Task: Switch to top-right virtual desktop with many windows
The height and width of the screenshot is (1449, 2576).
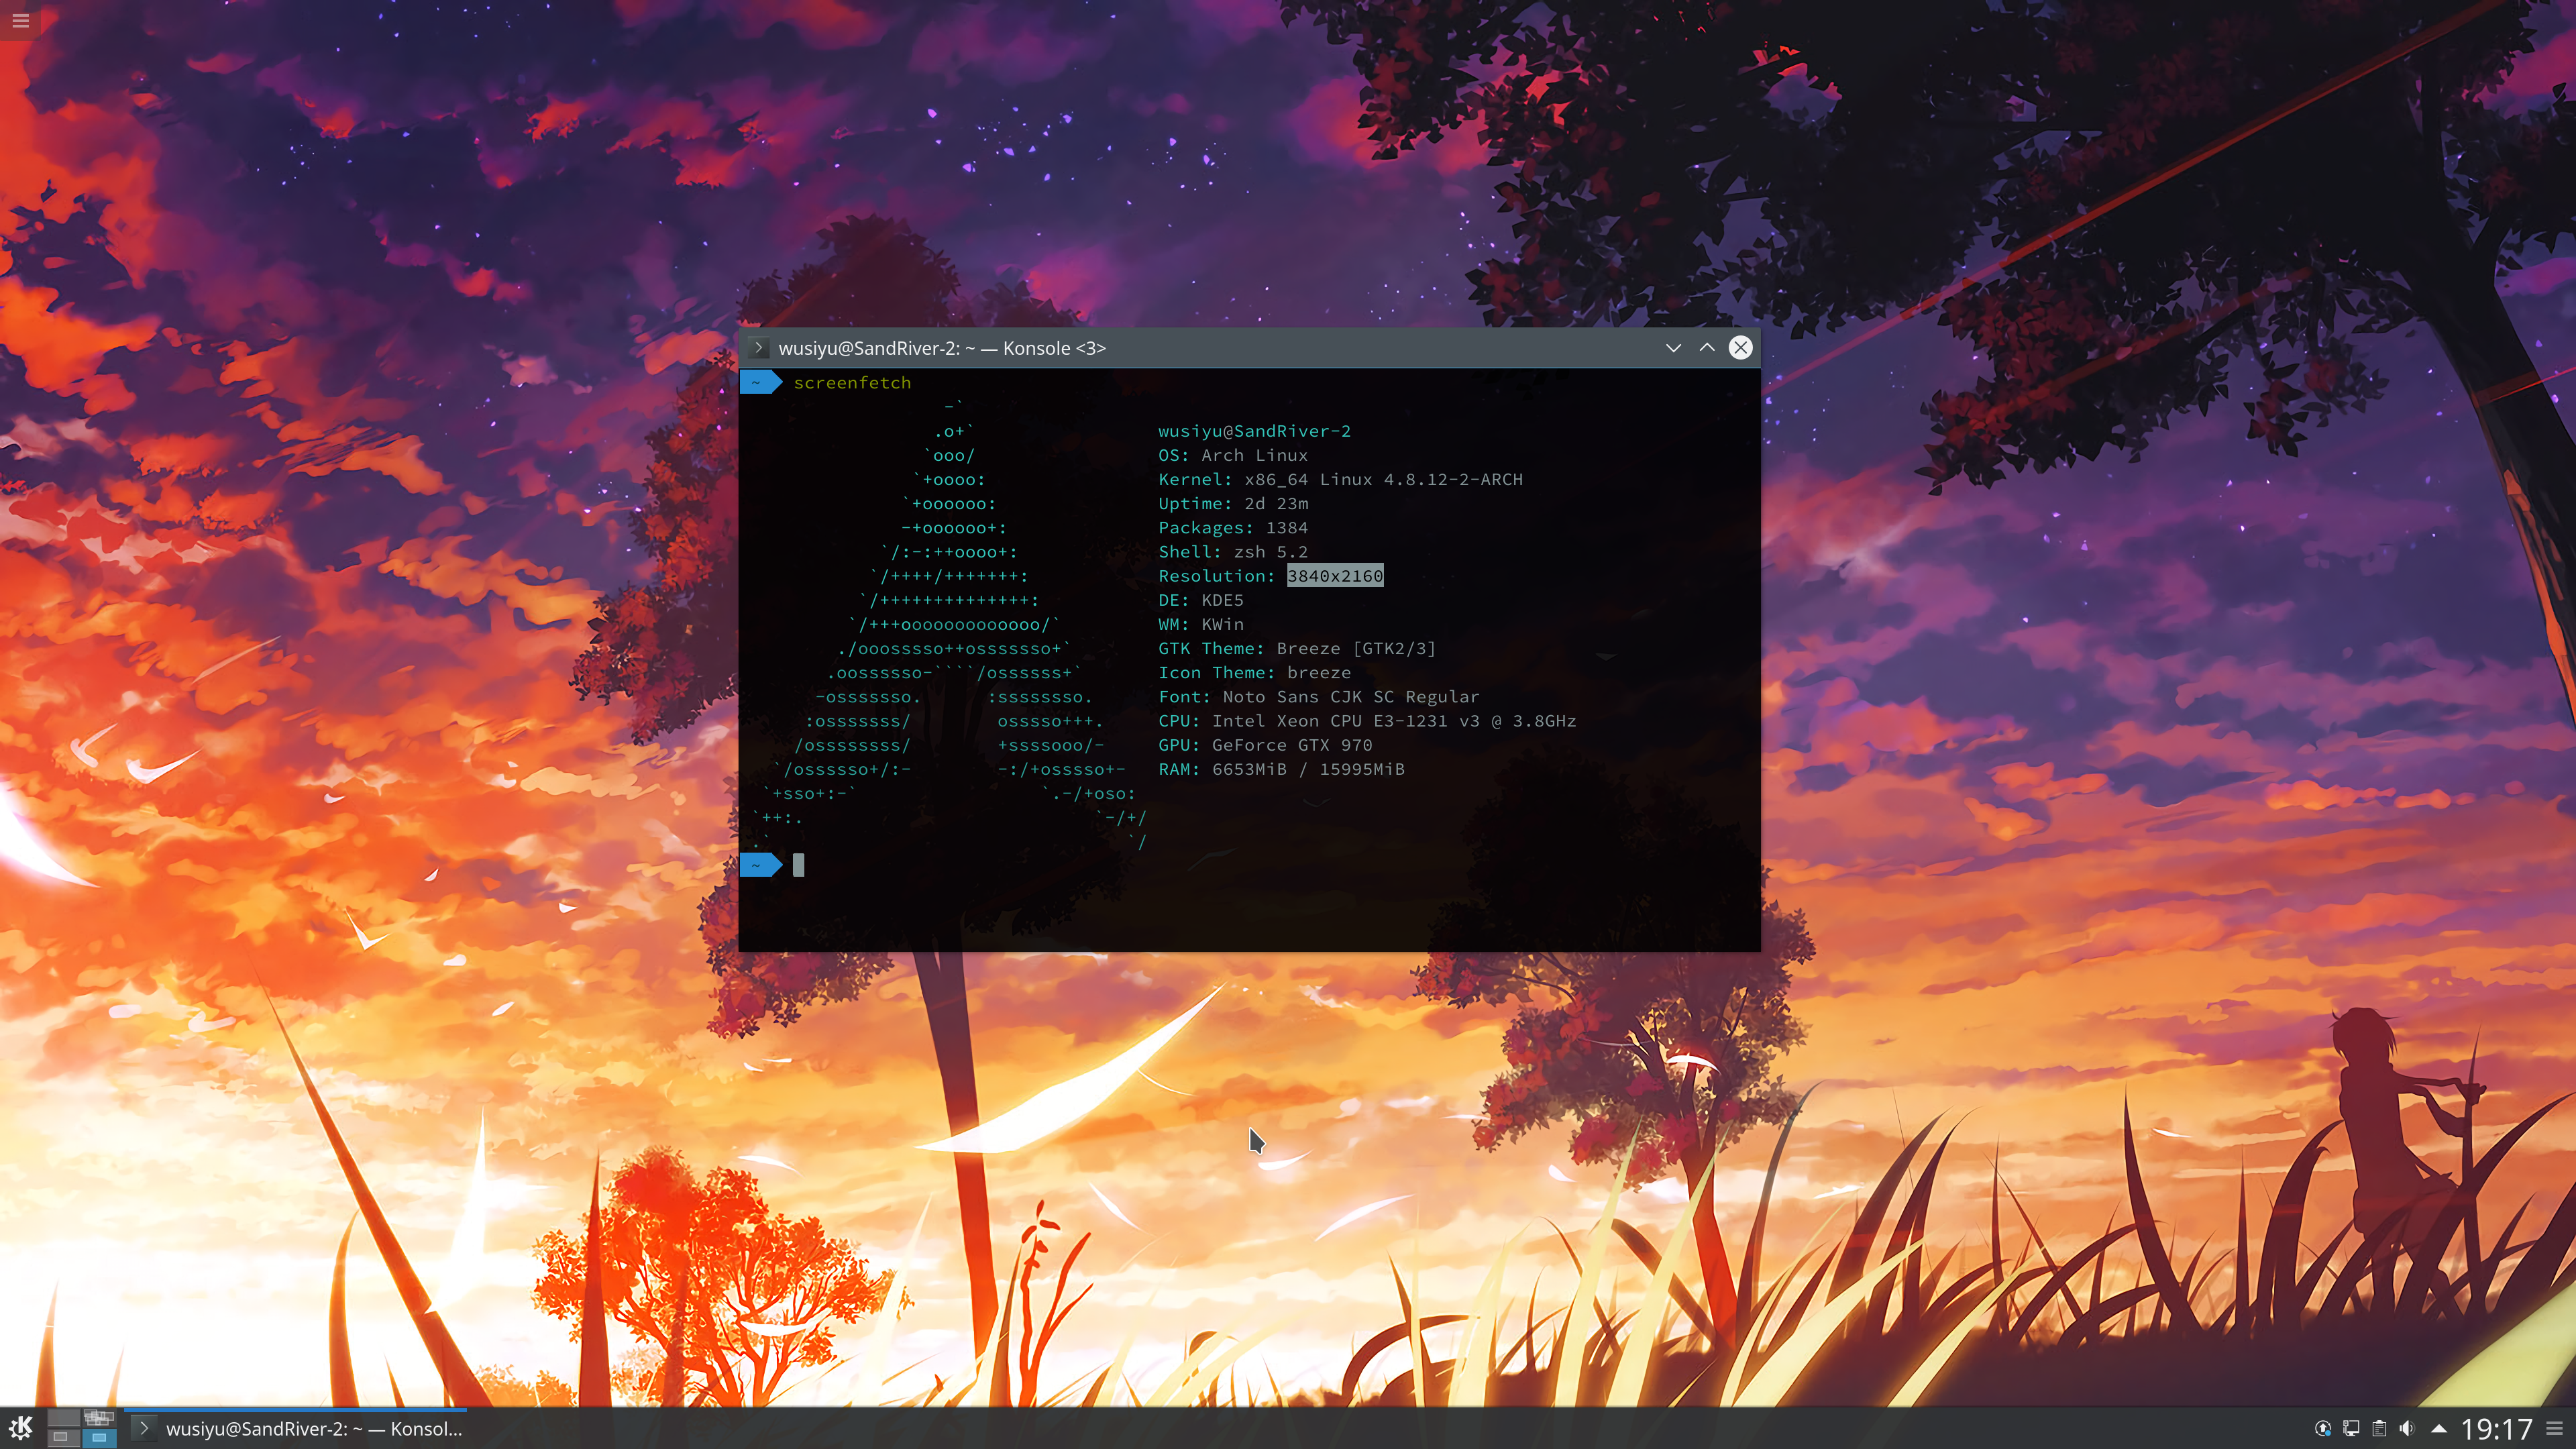Action: (x=99, y=1418)
